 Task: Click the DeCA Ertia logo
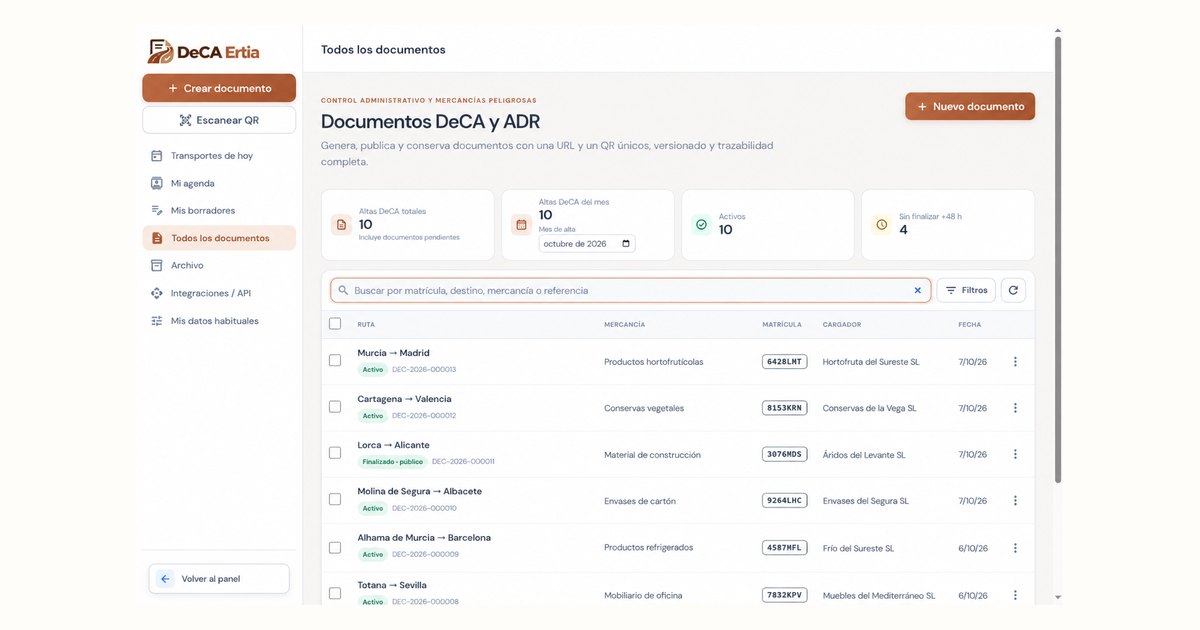pos(203,51)
